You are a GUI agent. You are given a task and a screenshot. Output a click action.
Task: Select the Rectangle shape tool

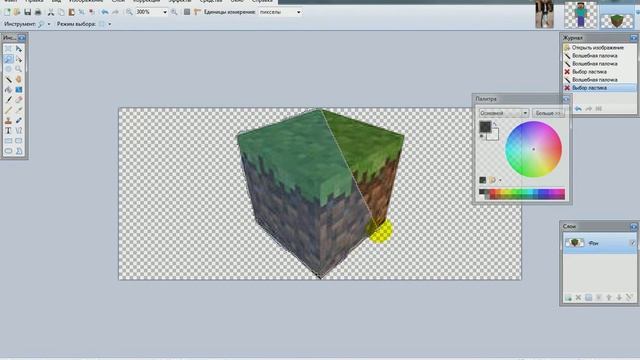[x=8, y=141]
